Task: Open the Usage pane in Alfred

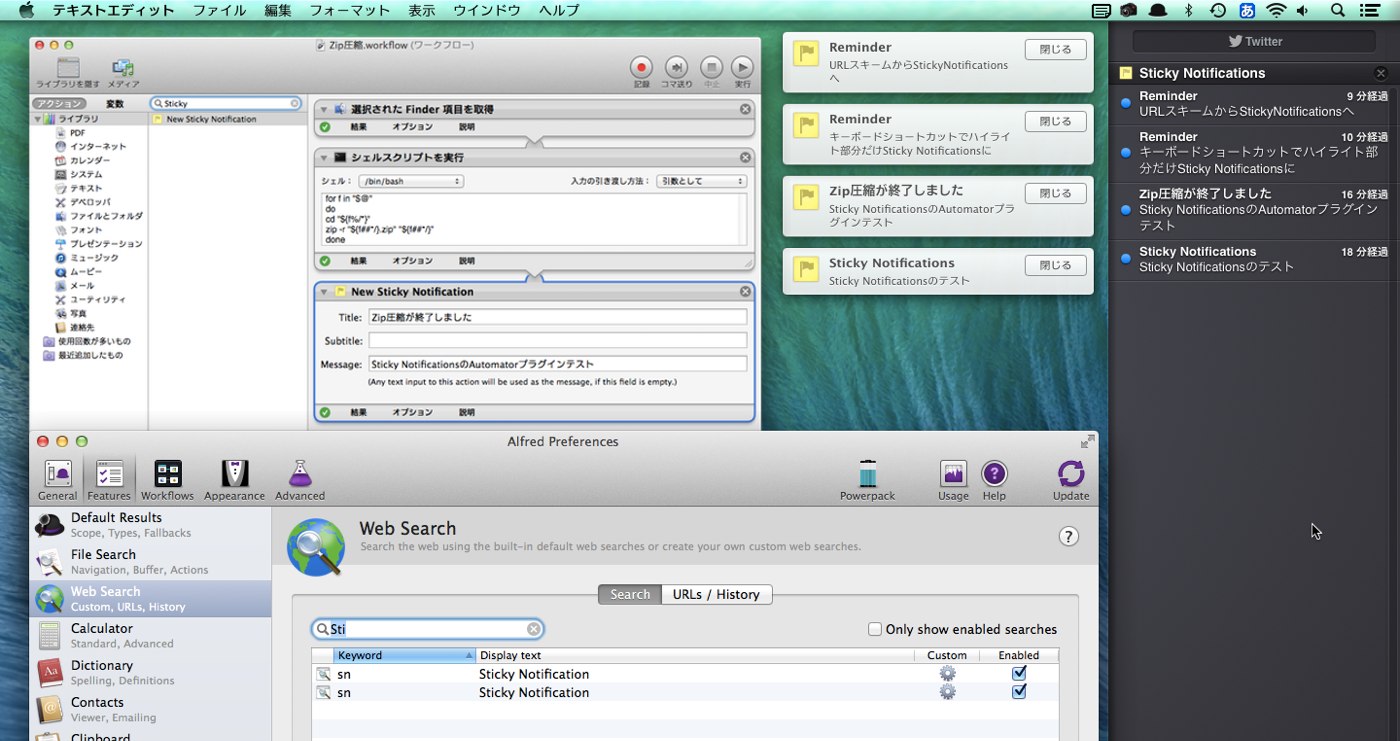Action: [953, 480]
